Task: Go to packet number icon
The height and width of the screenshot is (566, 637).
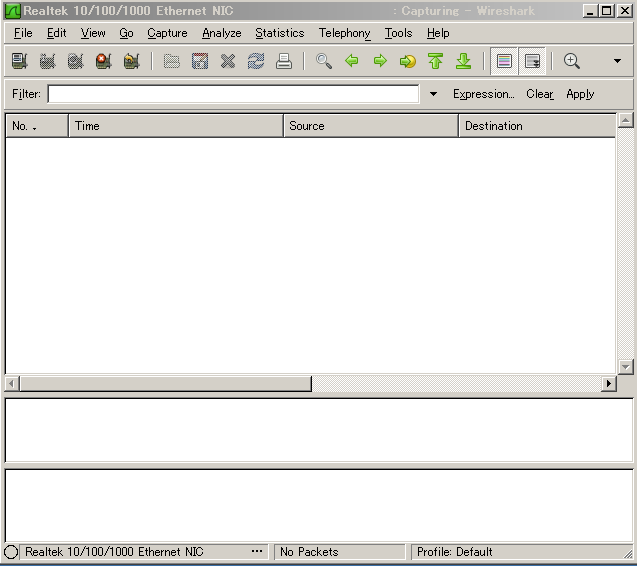Action: tap(407, 61)
